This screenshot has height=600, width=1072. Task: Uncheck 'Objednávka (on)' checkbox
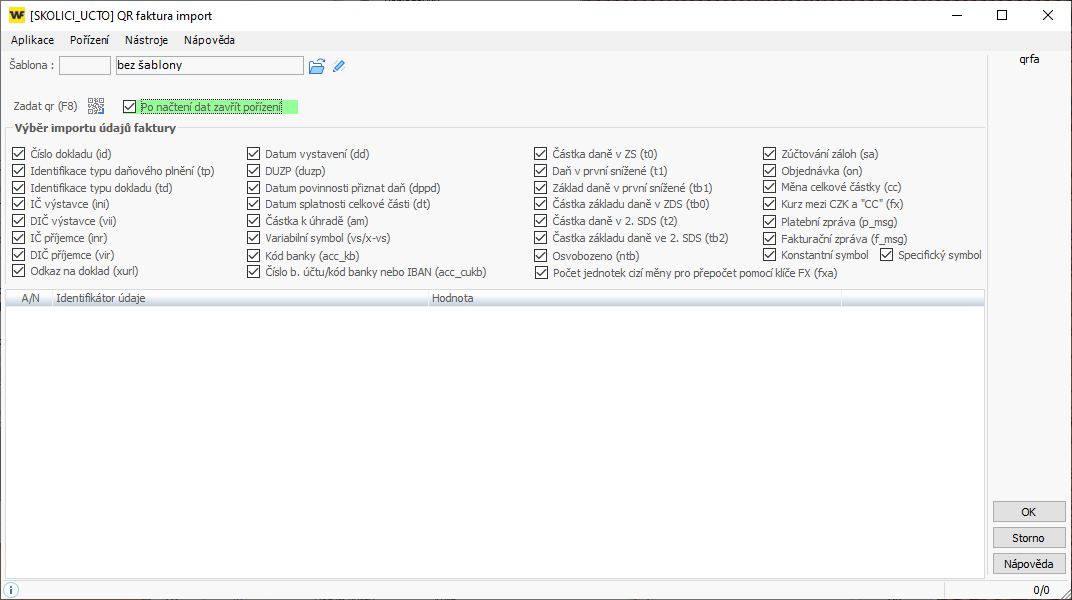[770, 171]
